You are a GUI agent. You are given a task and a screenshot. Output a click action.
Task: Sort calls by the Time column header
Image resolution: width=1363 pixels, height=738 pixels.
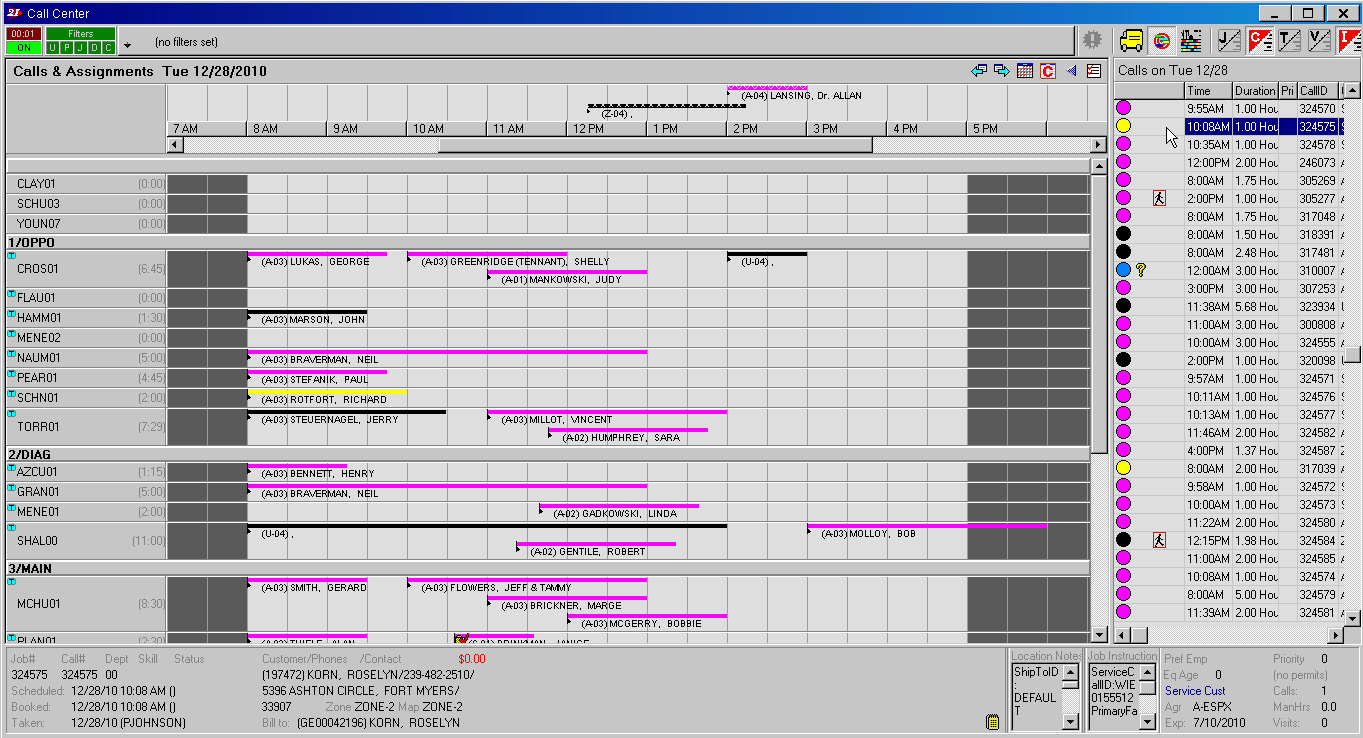pos(1207,91)
